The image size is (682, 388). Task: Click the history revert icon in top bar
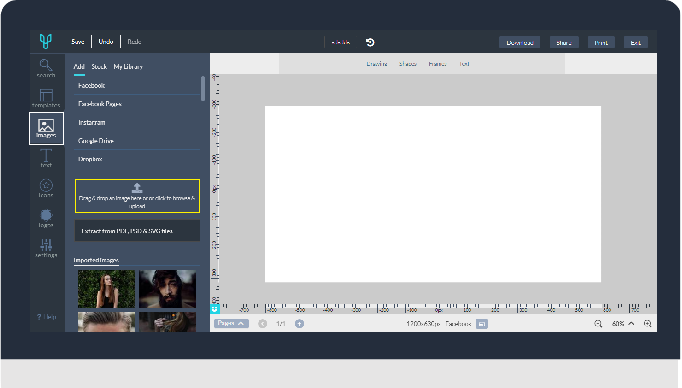tap(370, 42)
